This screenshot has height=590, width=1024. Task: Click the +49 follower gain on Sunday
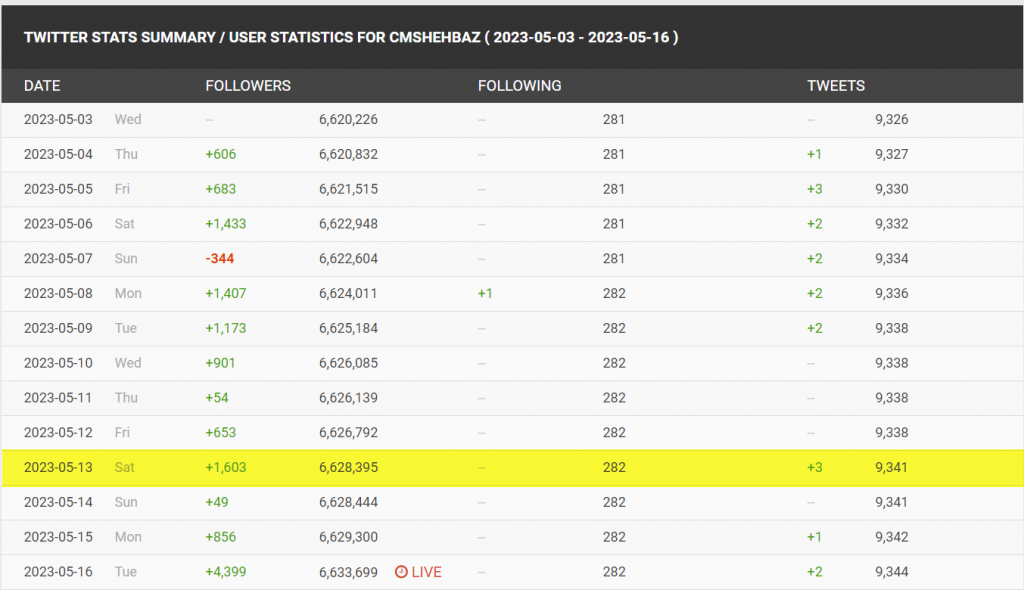[217, 502]
